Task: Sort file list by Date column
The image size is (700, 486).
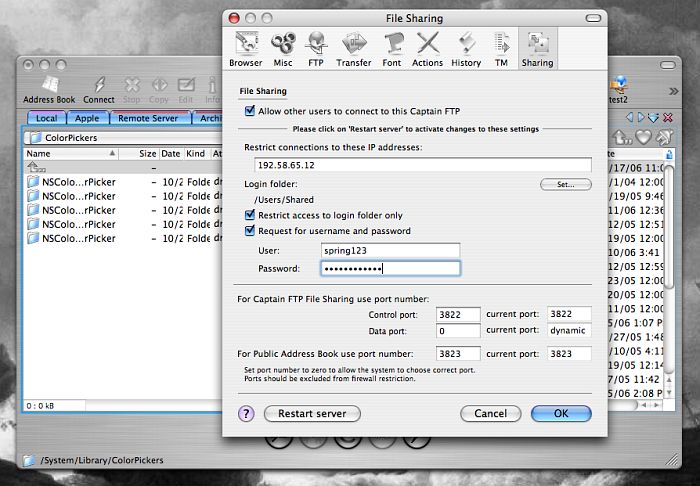Action: 171,154
